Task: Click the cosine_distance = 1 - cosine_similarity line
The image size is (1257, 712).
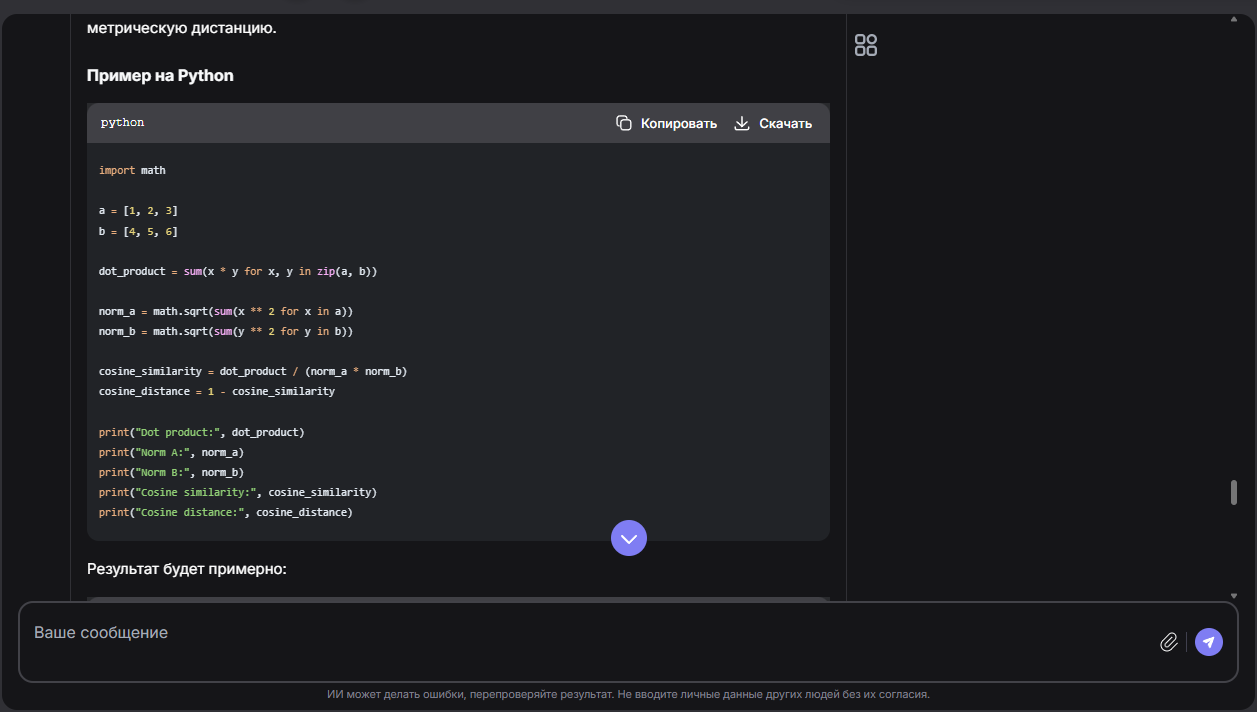Action: click(x=217, y=391)
